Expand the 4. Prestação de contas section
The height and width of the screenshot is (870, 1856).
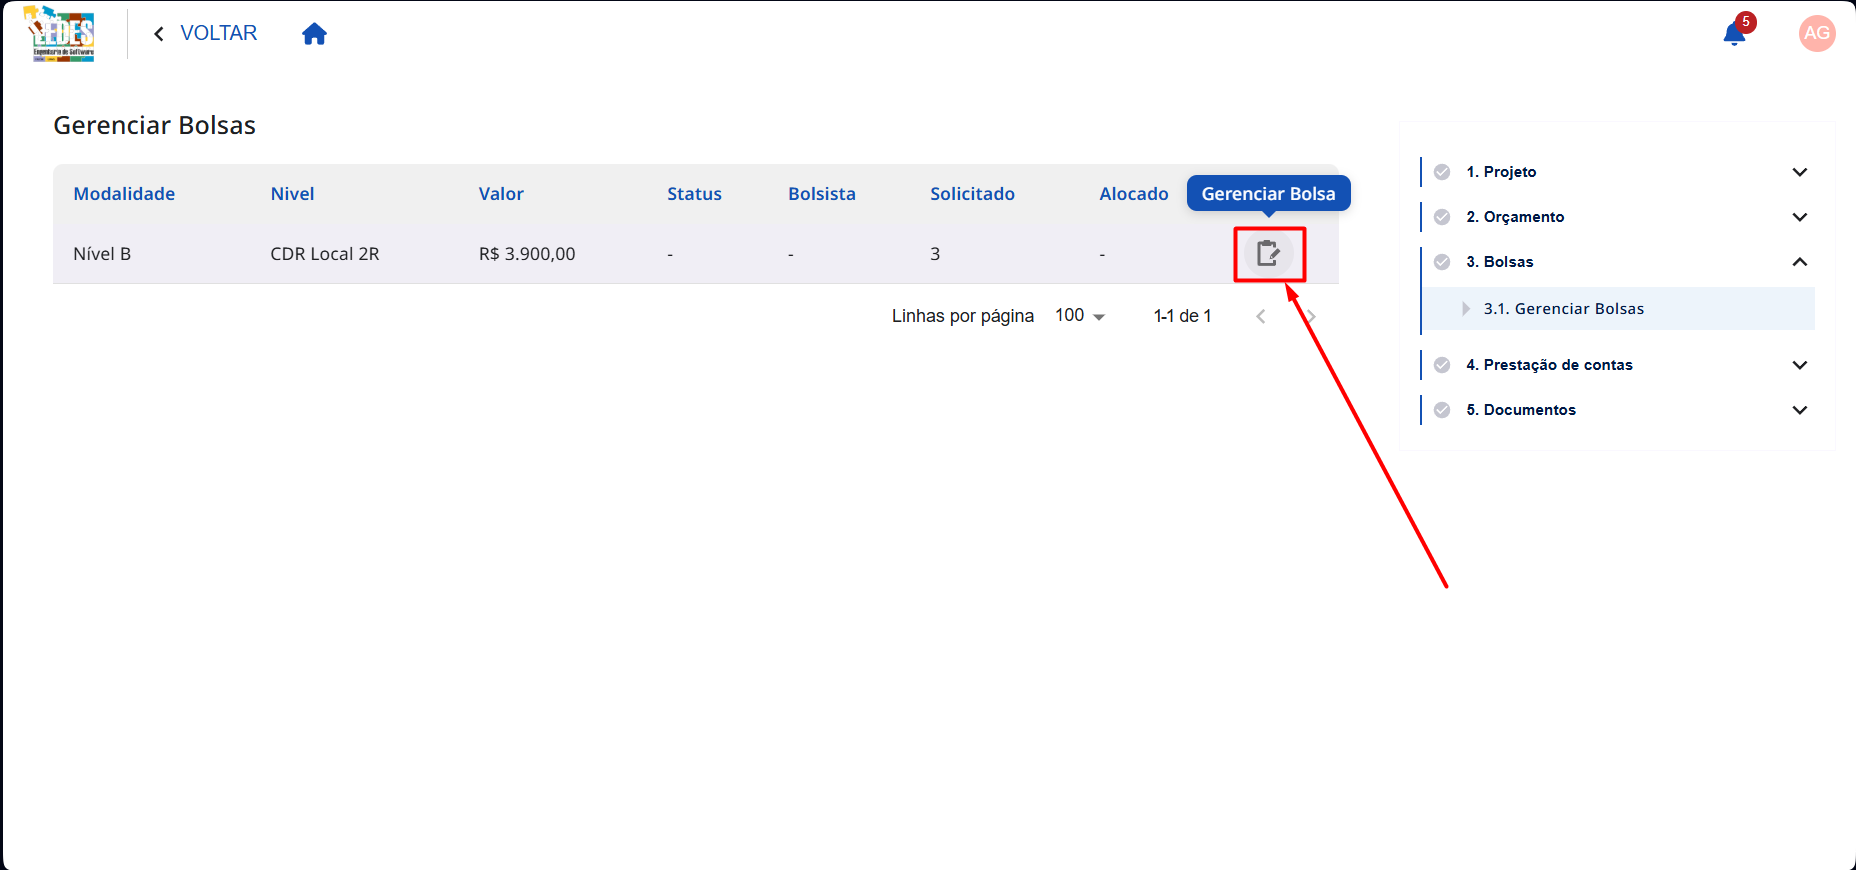tap(1799, 365)
